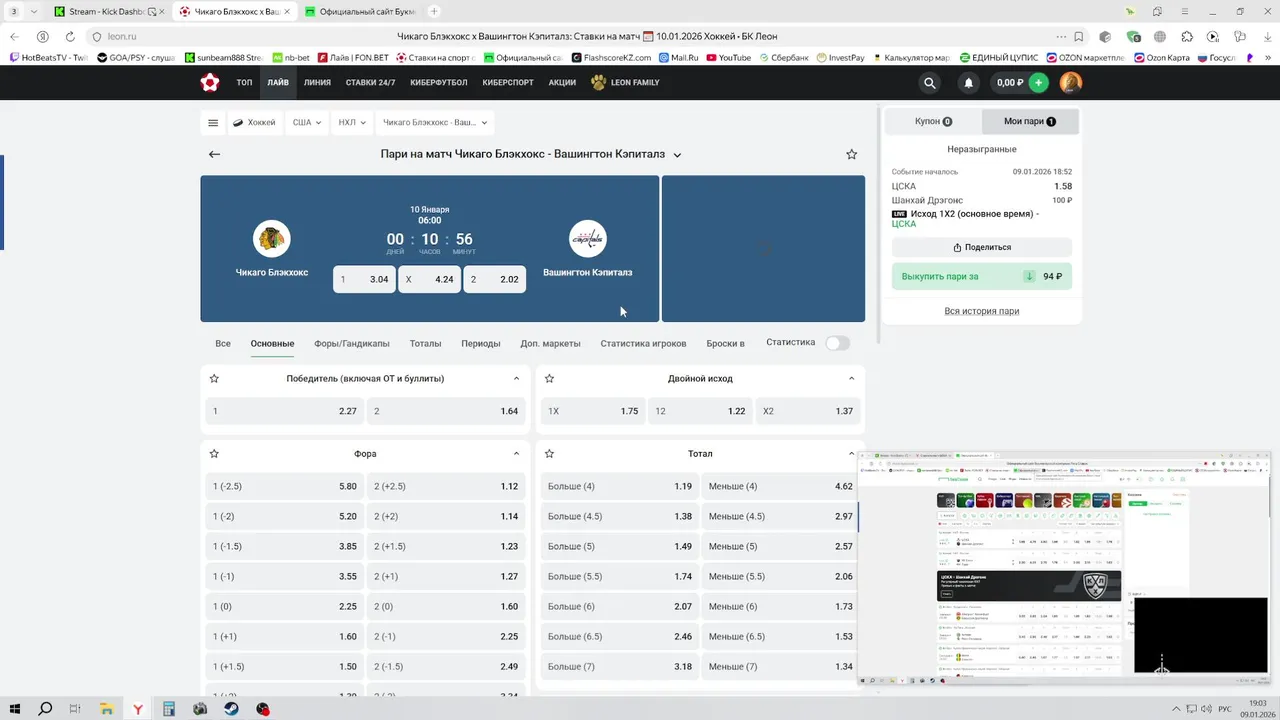This screenshot has height=720, width=1280.
Task: Switch to Статистика игроков tab
Action: pos(643,343)
